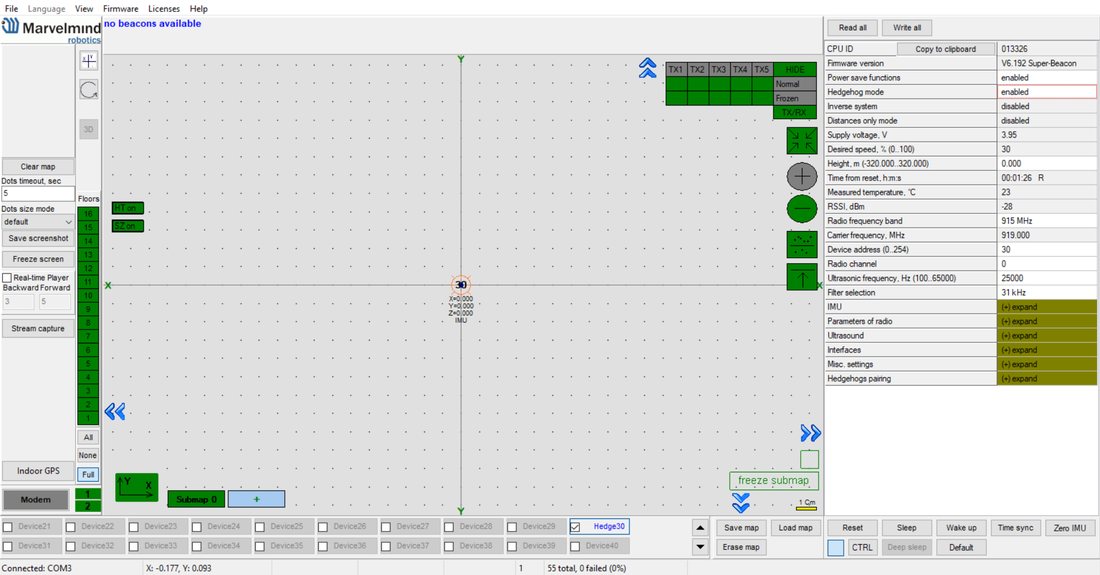Click the Stream capture button
The height and width of the screenshot is (575, 1100).
[x=38, y=328]
